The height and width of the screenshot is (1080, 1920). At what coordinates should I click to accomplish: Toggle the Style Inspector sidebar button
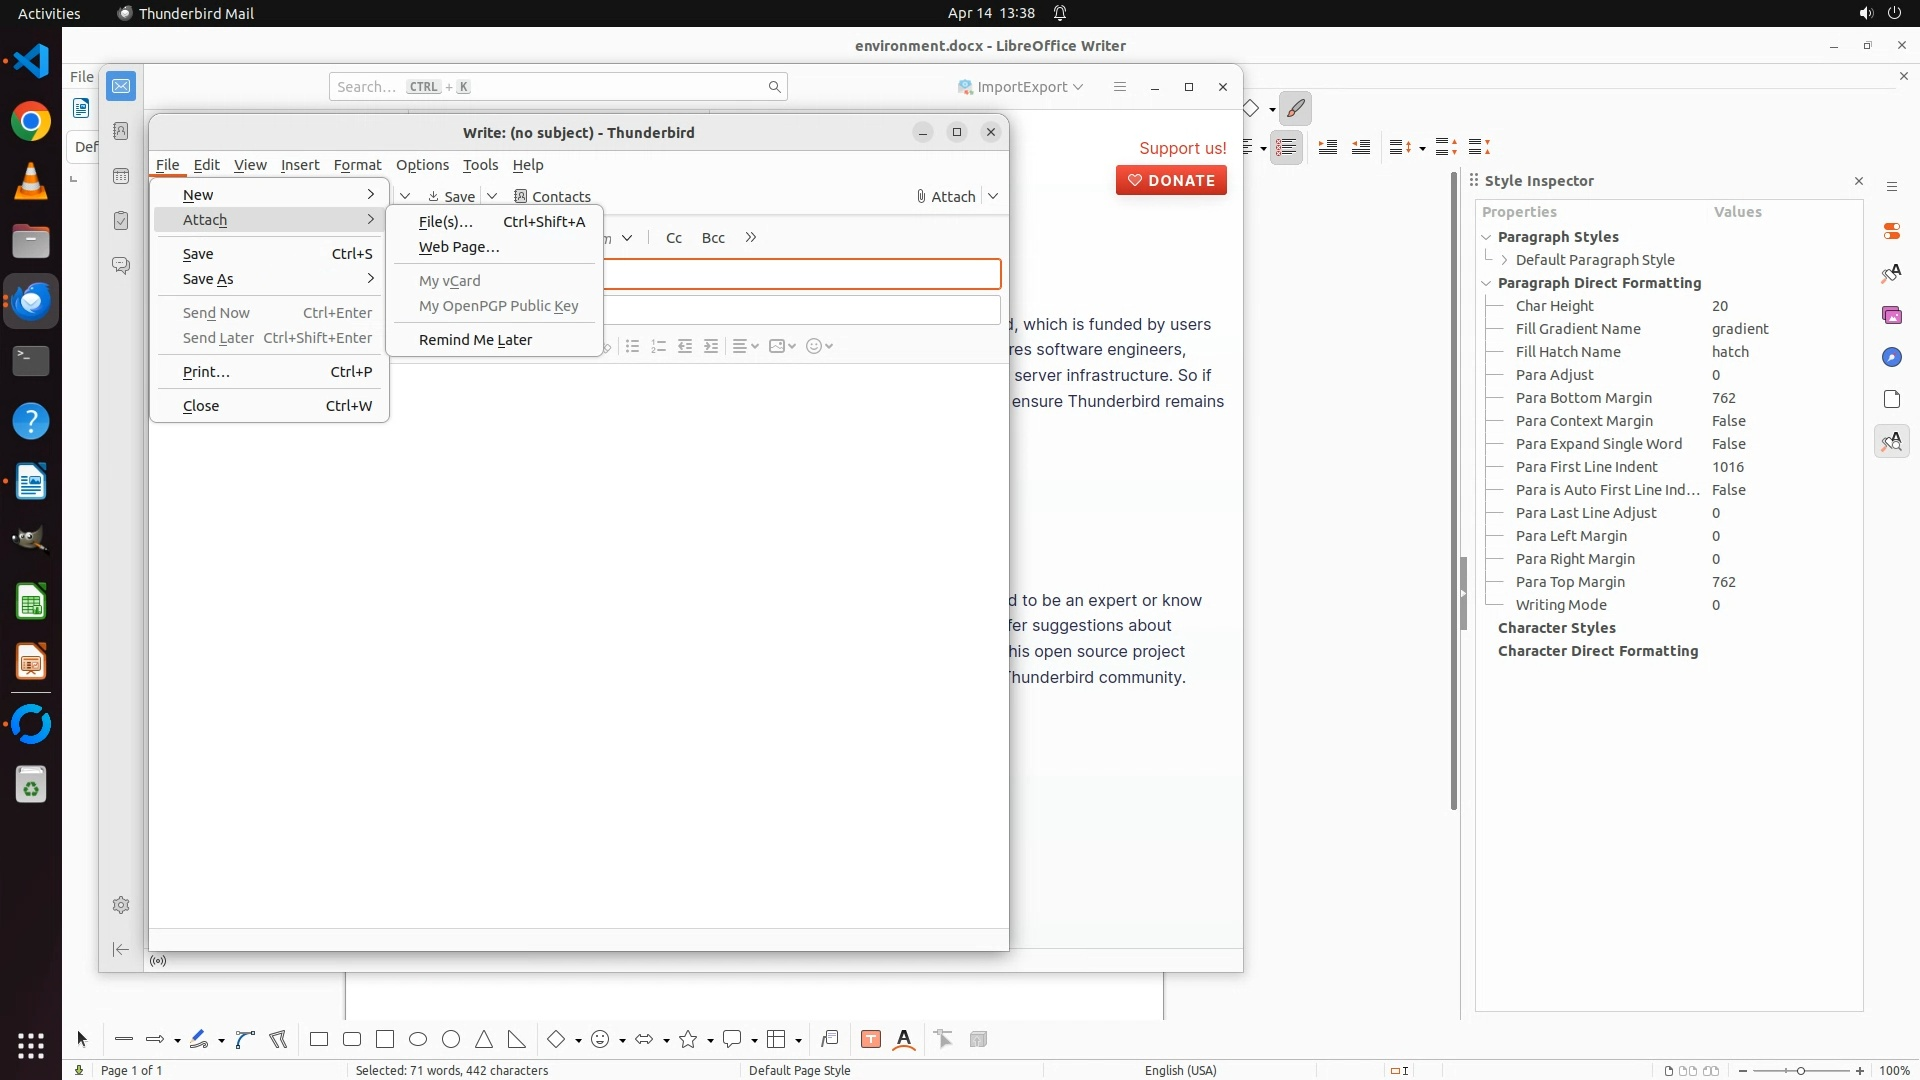[1891, 441]
